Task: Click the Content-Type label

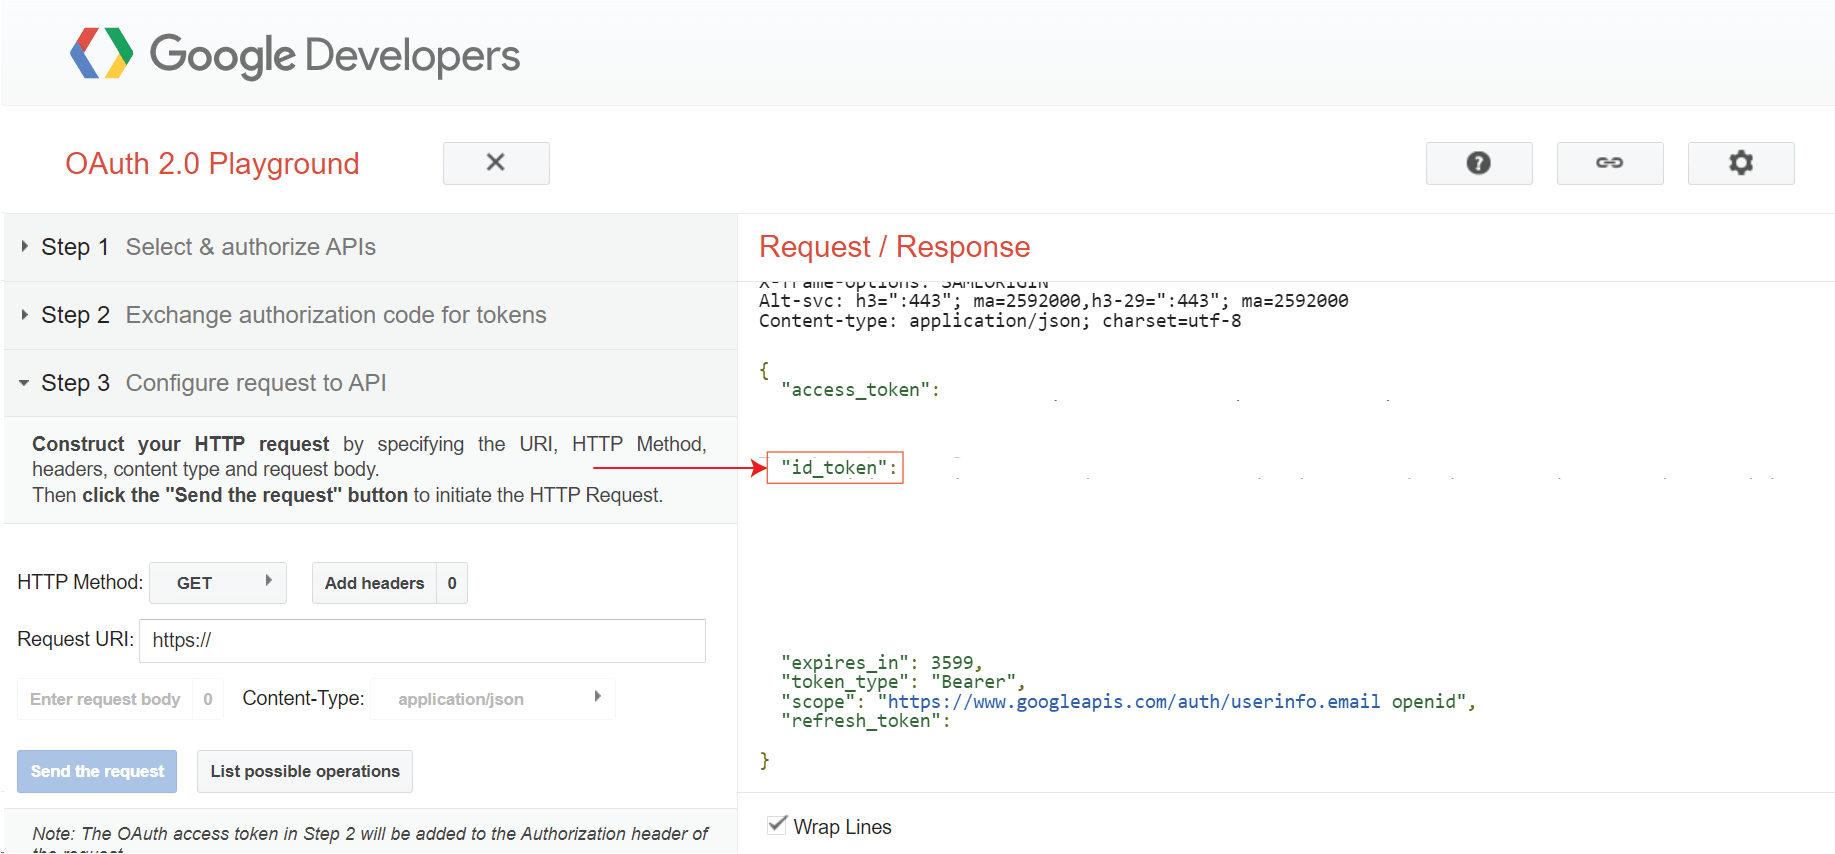Action: [x=303, y=698]
